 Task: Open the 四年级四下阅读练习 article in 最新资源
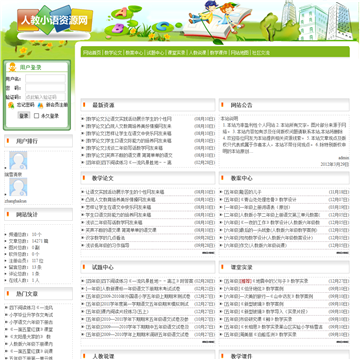(x=129, y=163)
